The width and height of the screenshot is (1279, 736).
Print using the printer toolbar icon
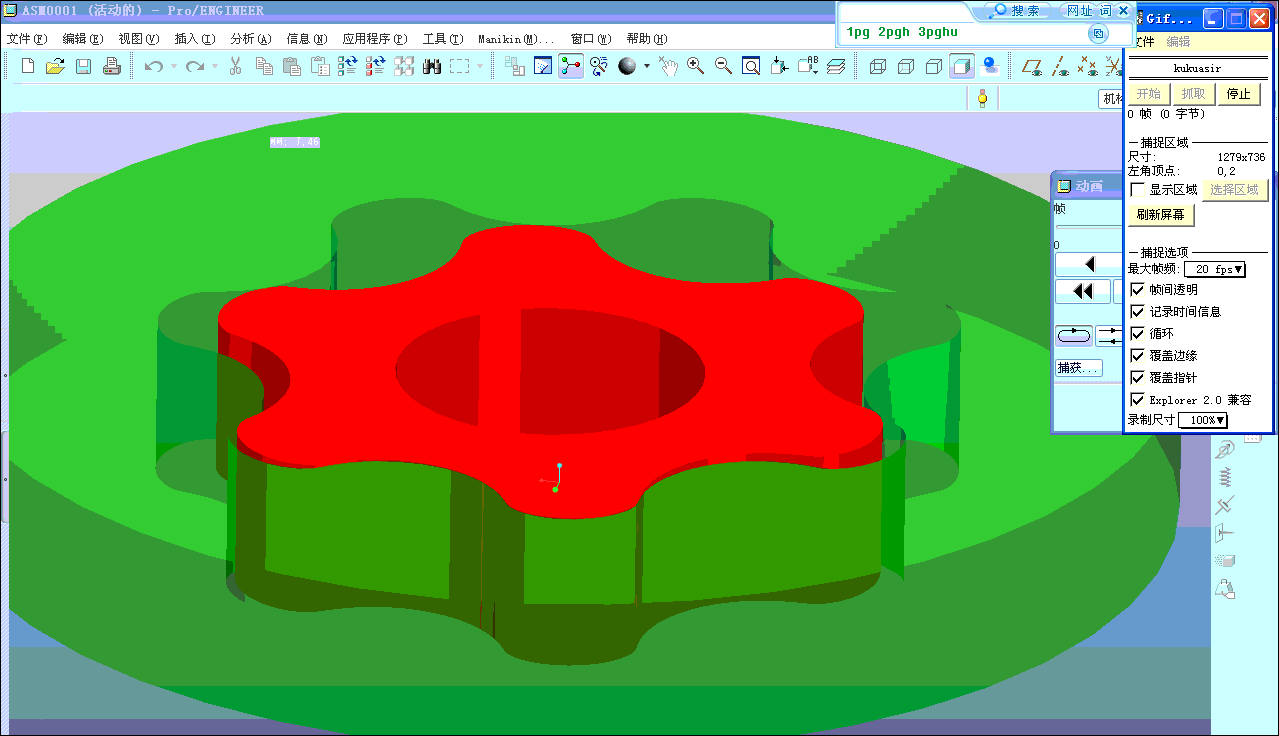point(111,66)
